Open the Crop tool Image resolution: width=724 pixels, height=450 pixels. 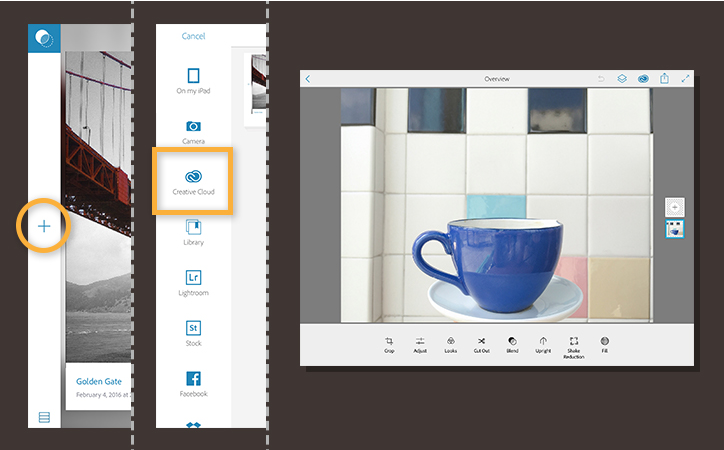(x=389, y=345)
